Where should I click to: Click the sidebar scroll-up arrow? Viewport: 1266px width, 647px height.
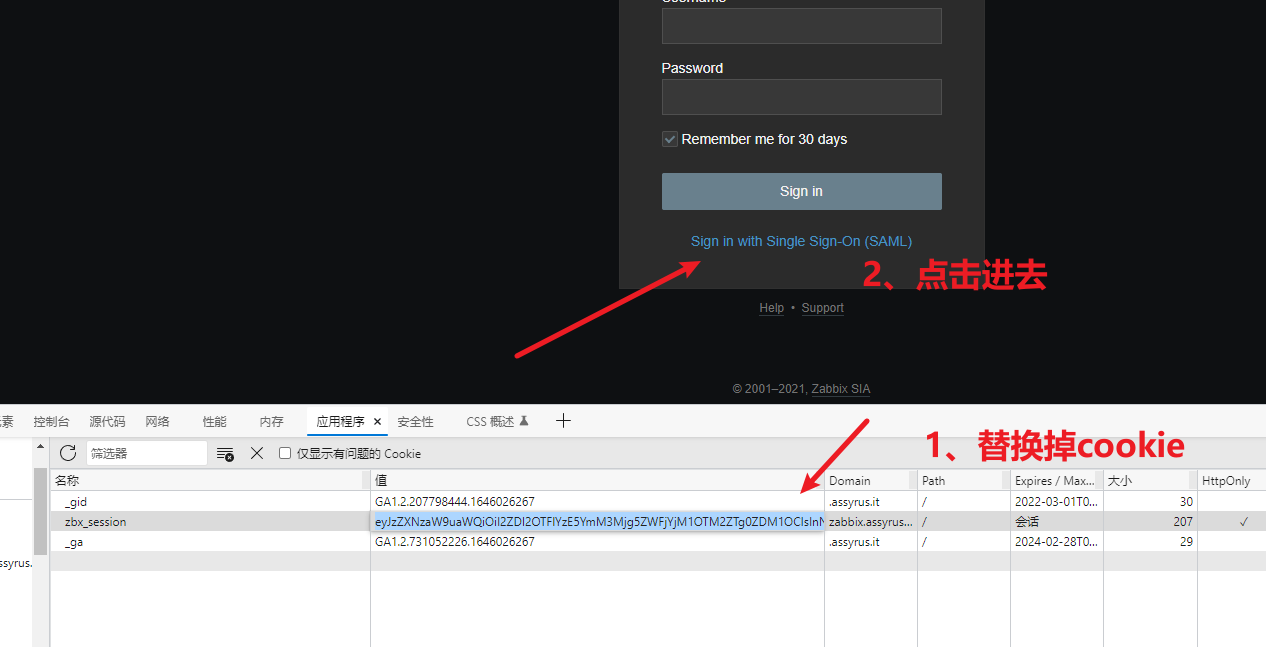click(41, 447)
